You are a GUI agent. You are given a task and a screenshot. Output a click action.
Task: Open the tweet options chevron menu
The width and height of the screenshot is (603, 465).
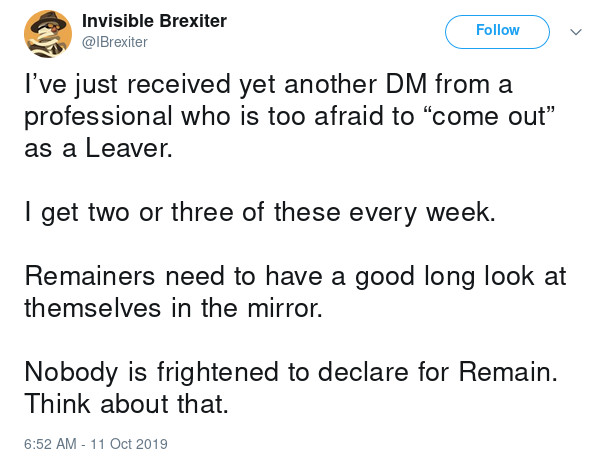576,32
